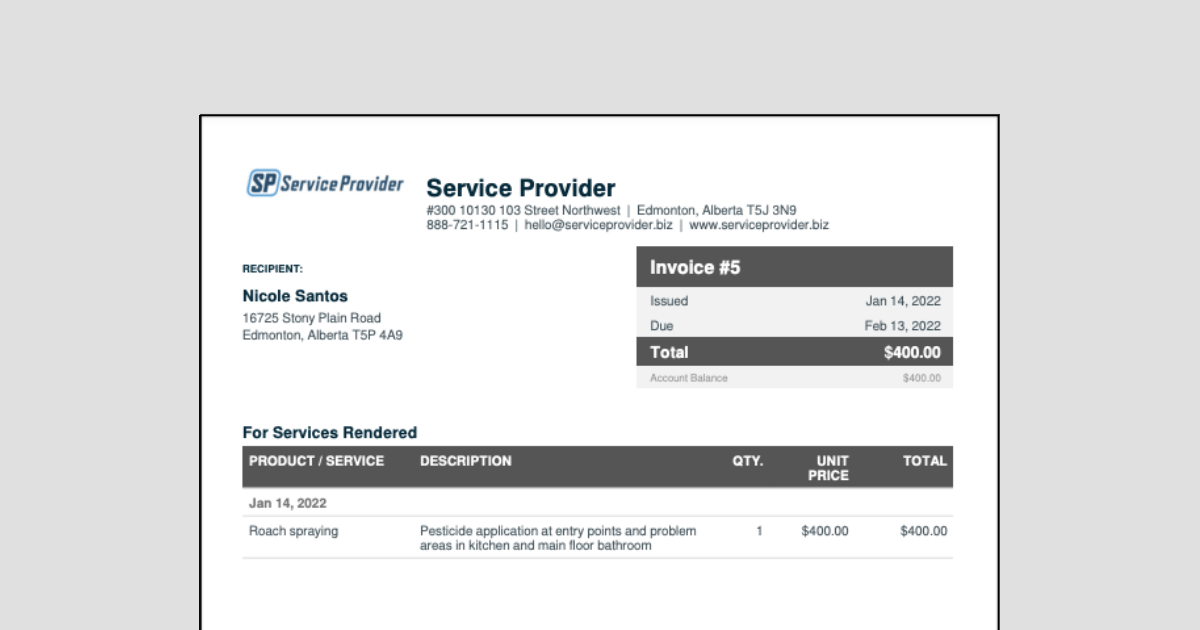Click 'Edmonton, Alberta T5J 3N9' in header
Image resolution: width=1200 pixels, height=630 pixels.
coord(716,210)
